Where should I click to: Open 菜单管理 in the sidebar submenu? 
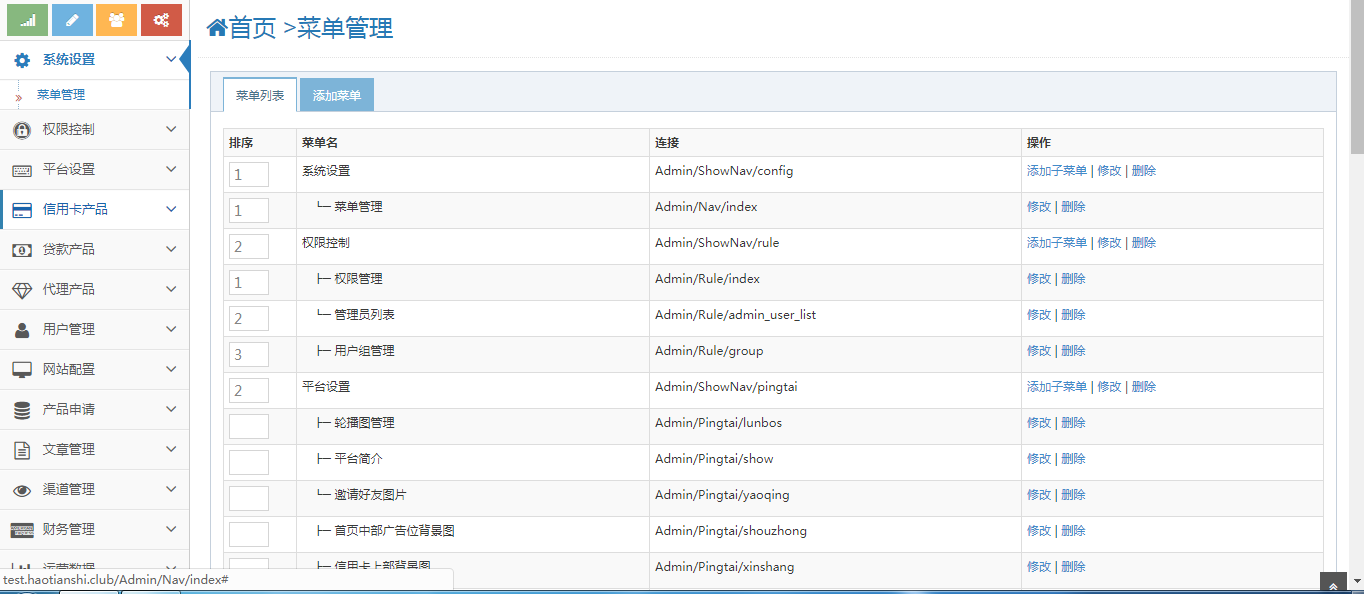61,95
